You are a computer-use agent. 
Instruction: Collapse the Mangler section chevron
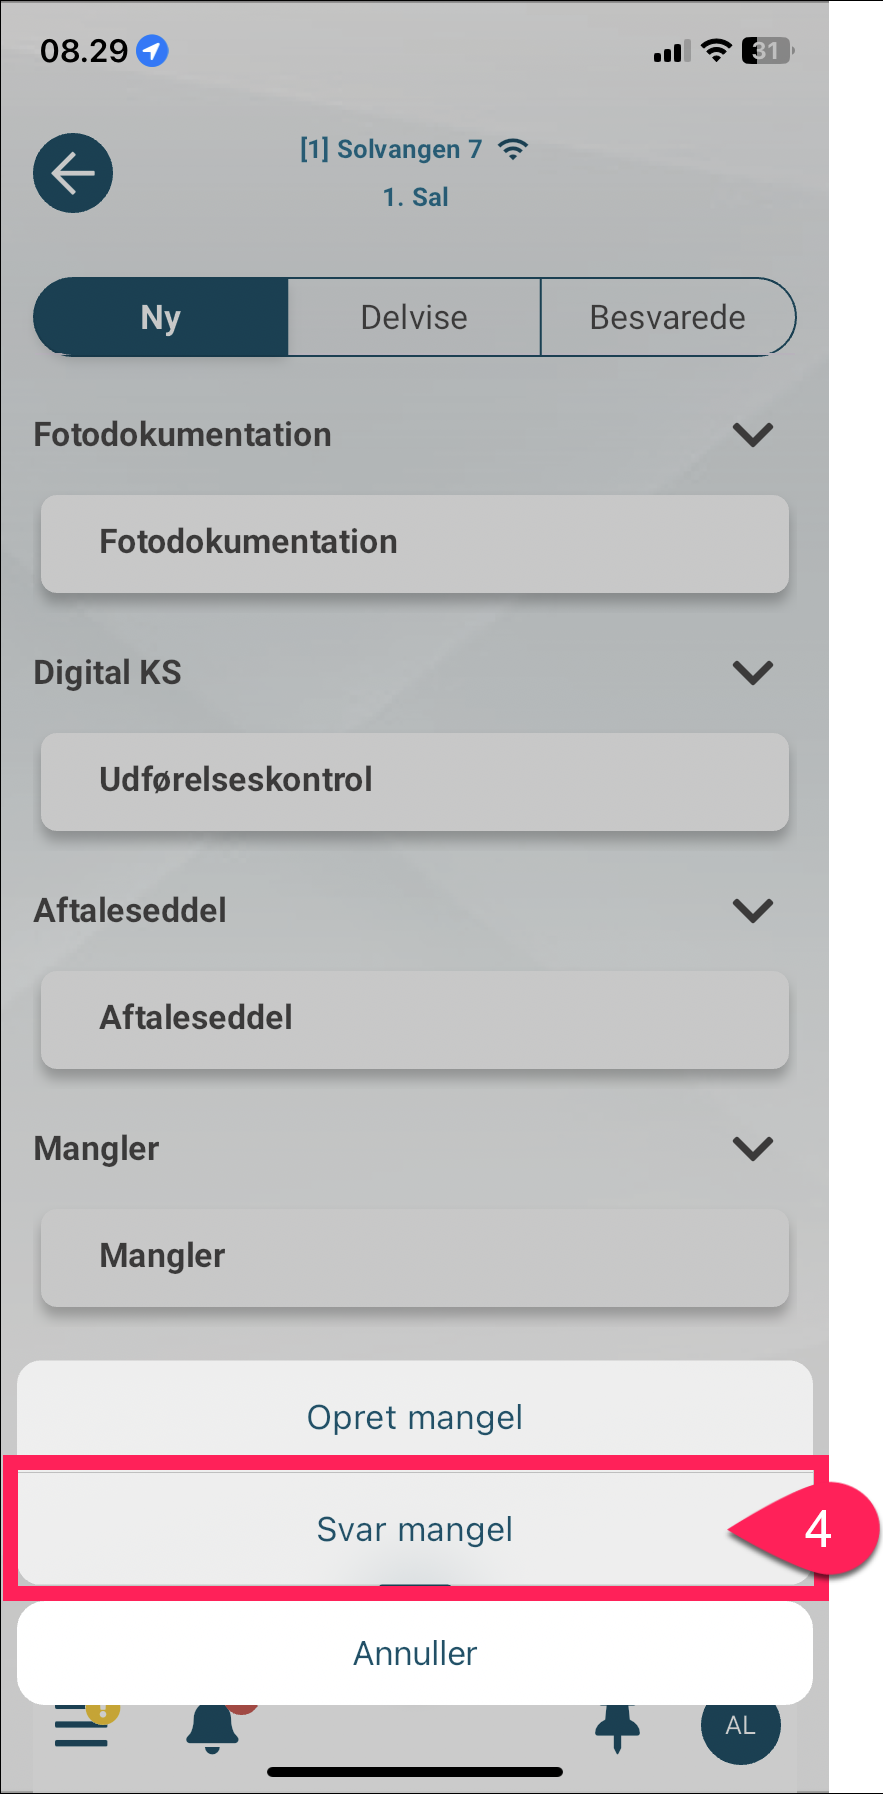pyautogui.click(x=753, y=1149)
